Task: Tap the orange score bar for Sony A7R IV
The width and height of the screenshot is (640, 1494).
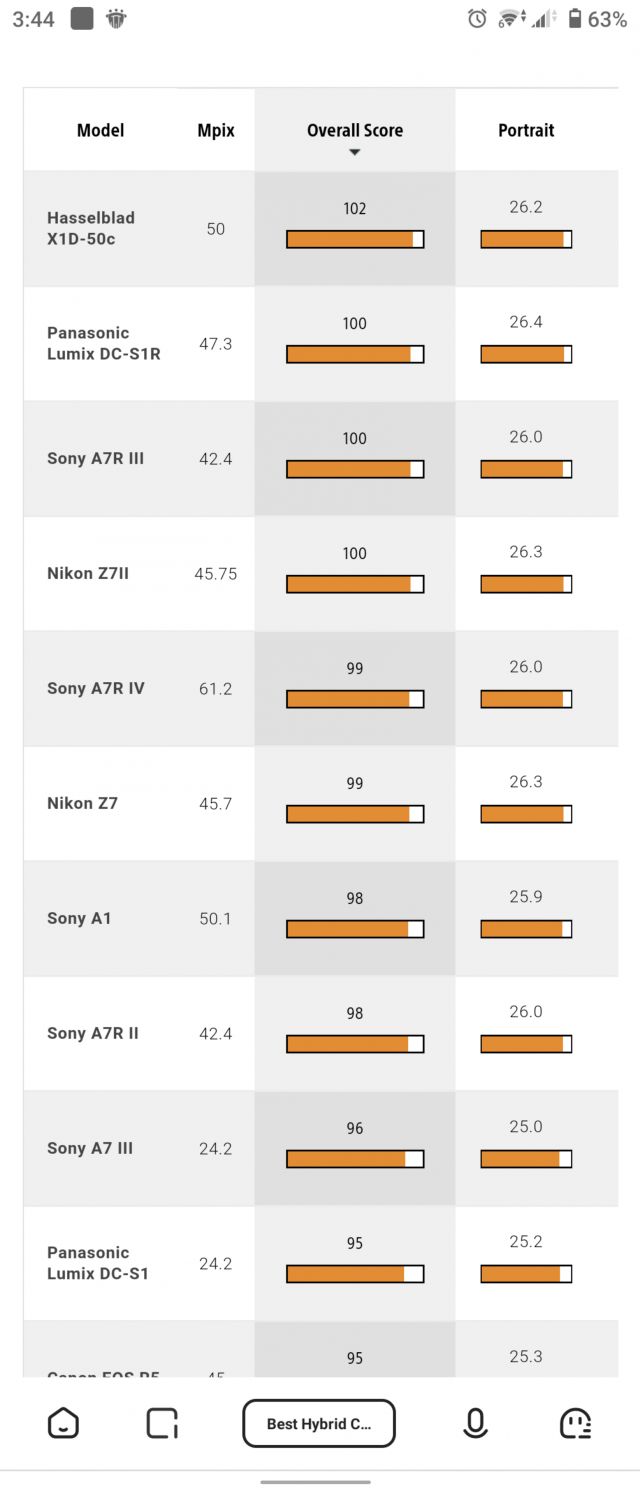Action: (x=354, y=698)
